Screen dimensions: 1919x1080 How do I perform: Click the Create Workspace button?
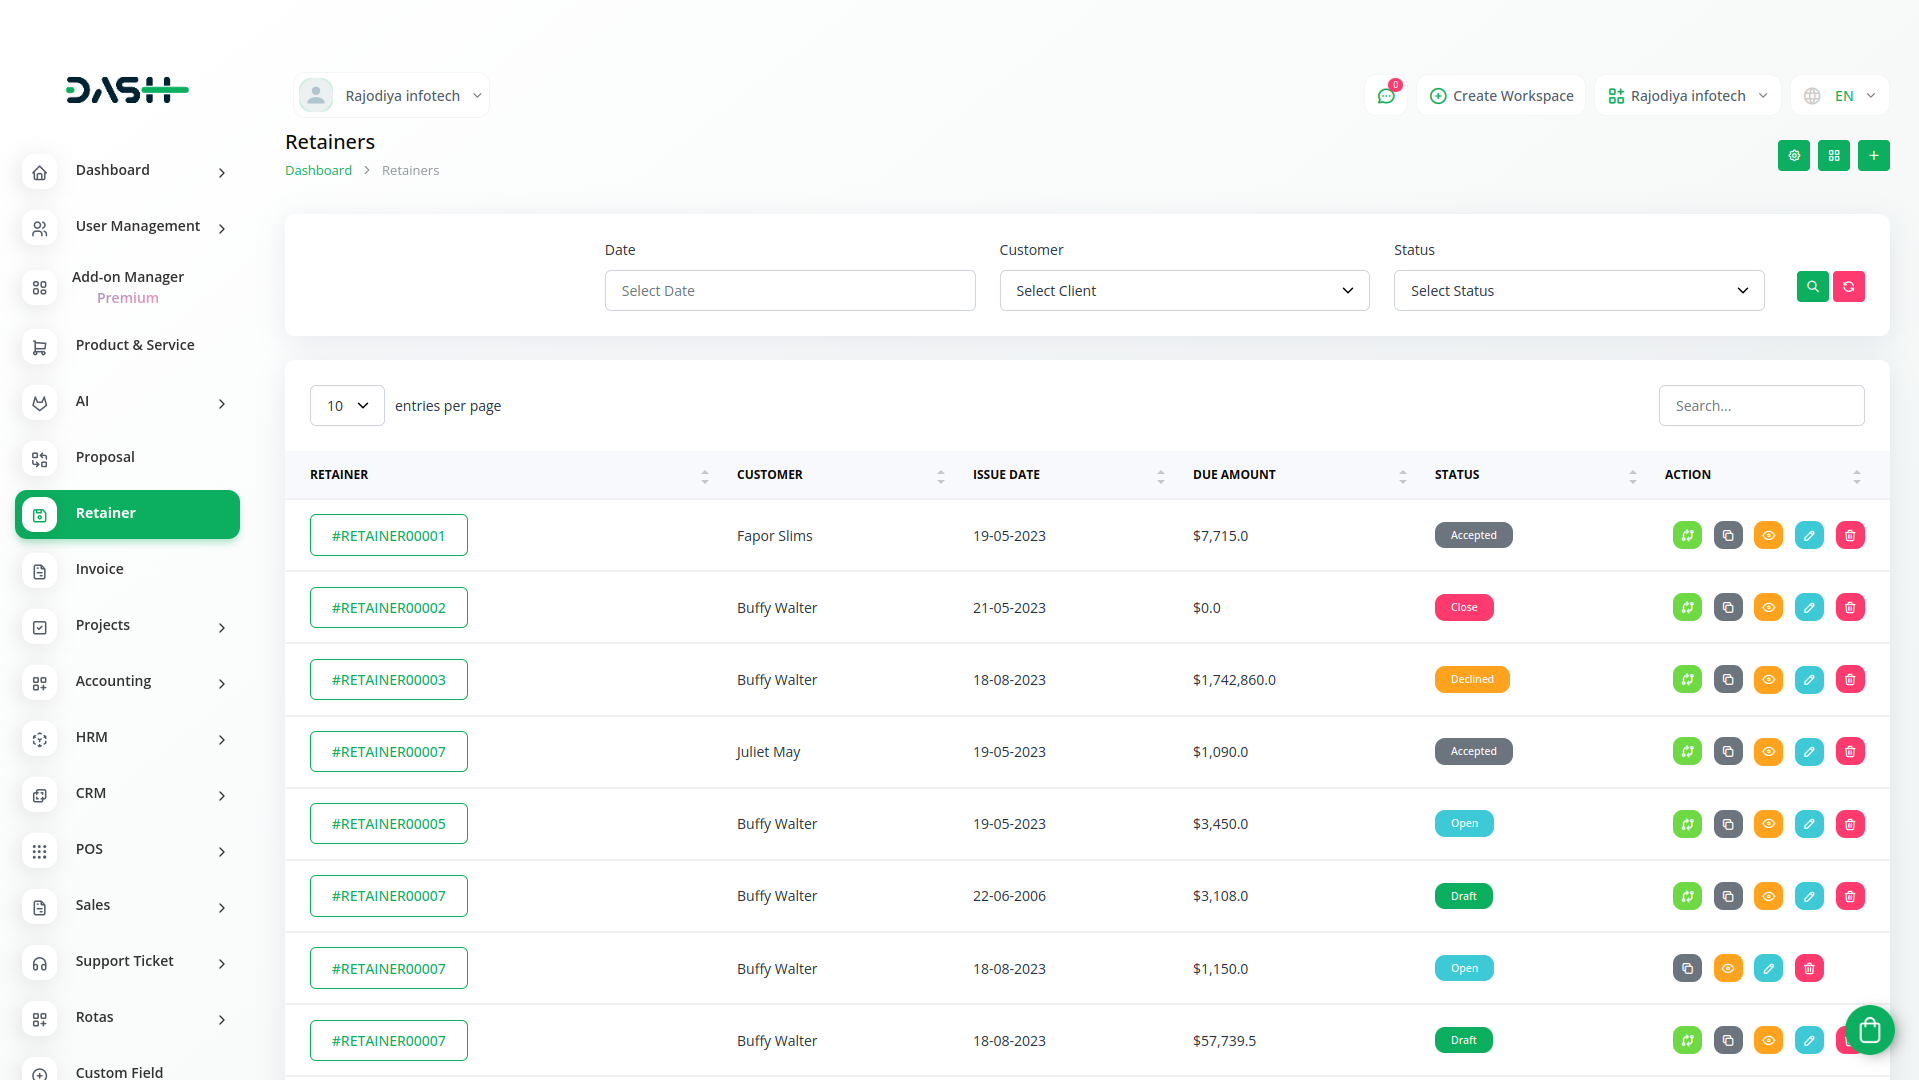[1501, 96]
